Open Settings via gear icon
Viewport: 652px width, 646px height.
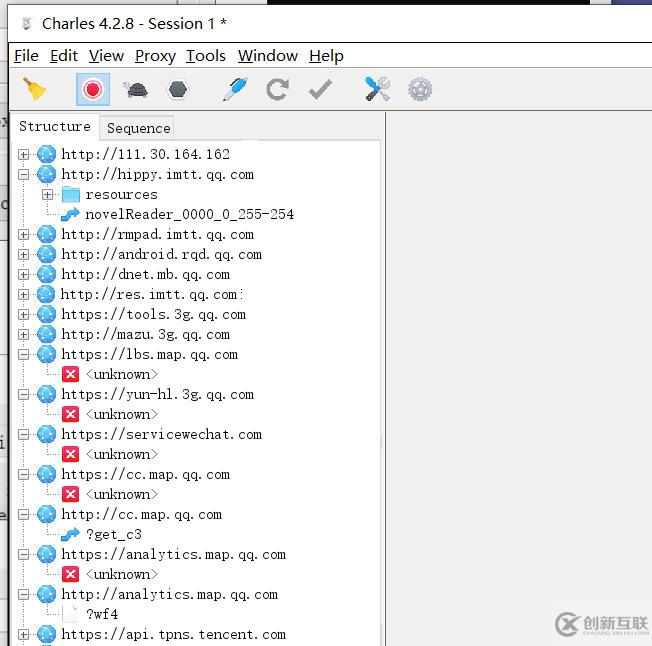pyautogui.click(x=420, y=89)
